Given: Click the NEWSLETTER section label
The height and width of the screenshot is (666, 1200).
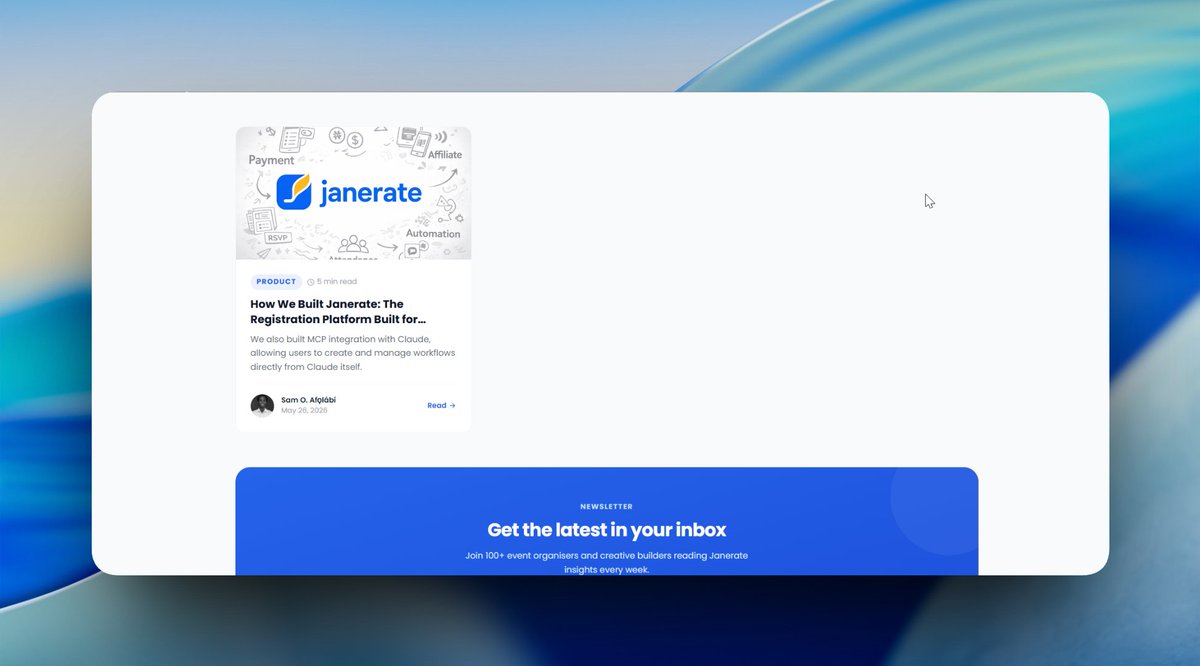Looking at the screenshot, I should click(606, 507).
